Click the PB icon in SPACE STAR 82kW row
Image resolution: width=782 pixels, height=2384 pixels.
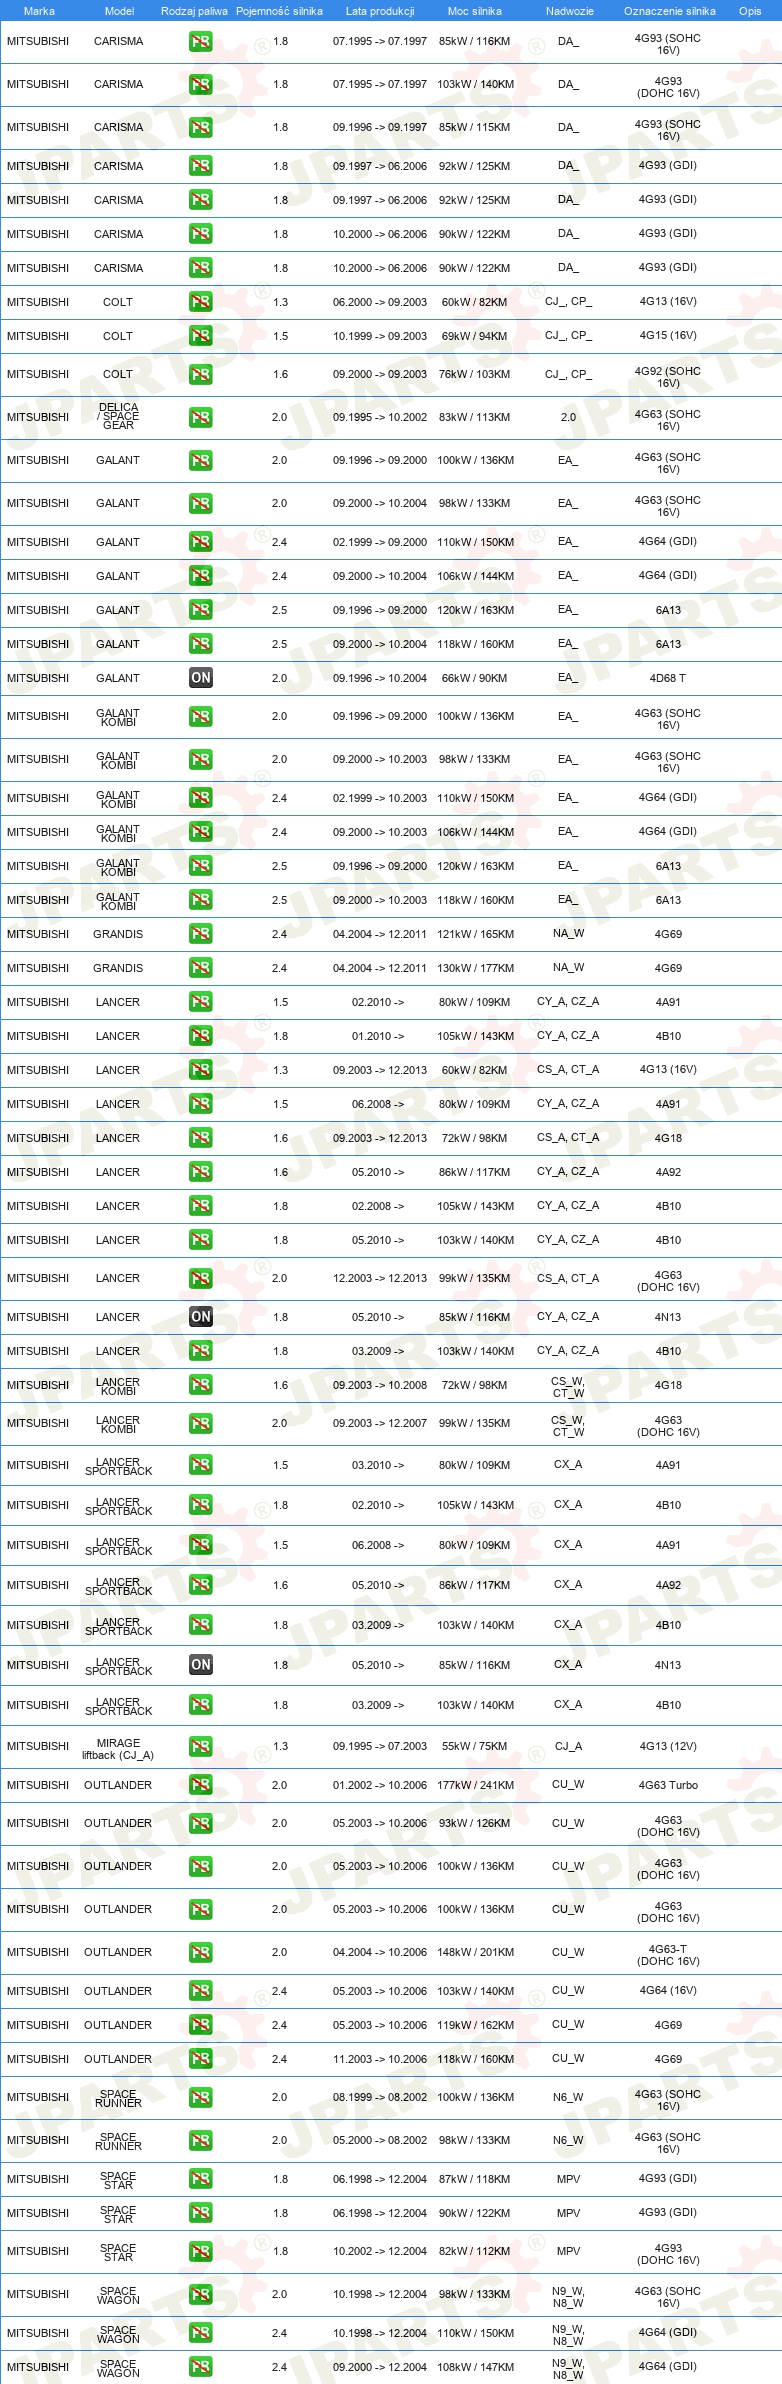pos(200,2251)
